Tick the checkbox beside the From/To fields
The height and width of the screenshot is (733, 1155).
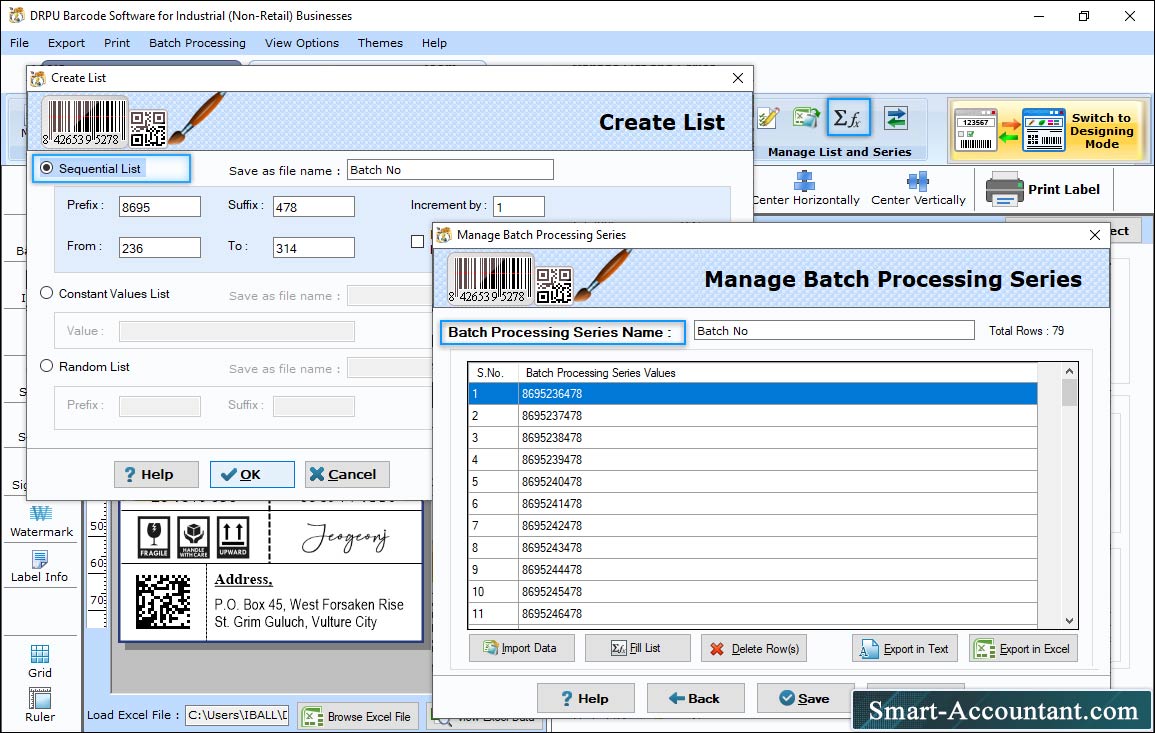click(418, 241)
